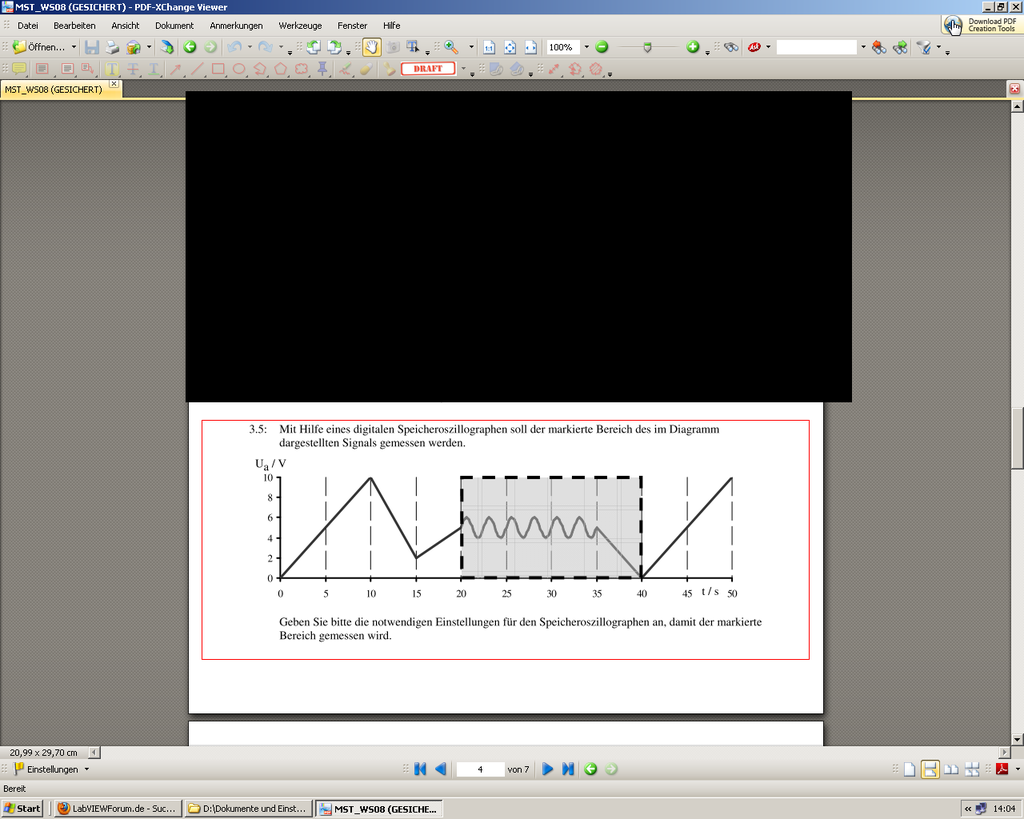Pick the Oval shape tool

pyautogui.click(x=239, y=69)
